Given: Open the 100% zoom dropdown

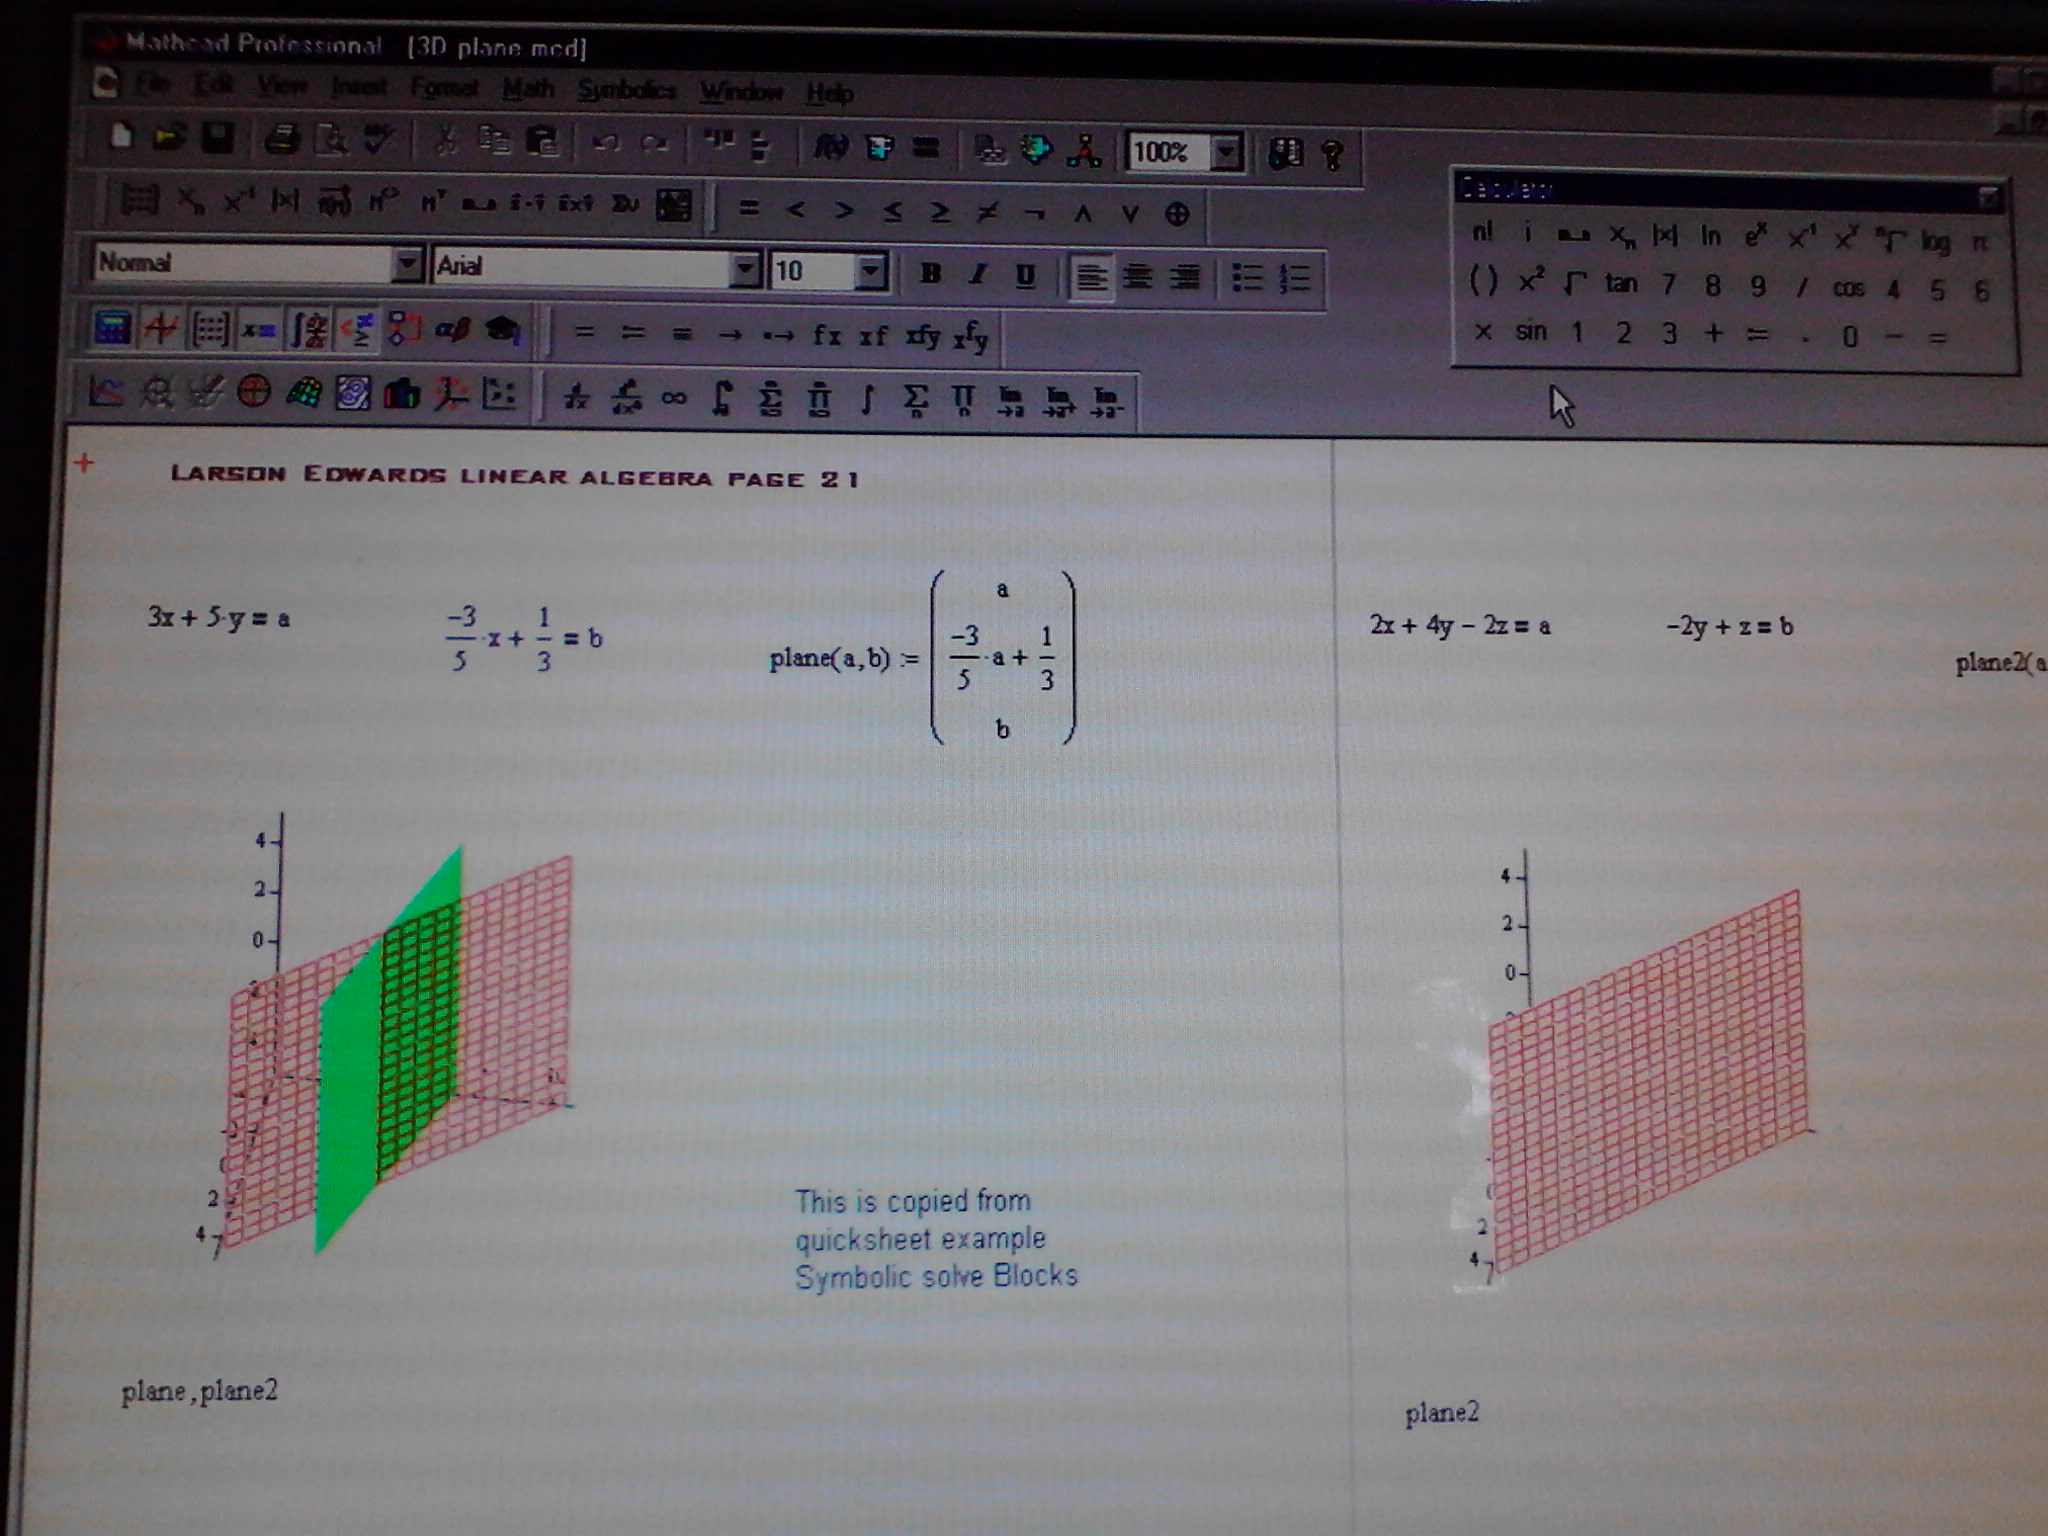Looking at the screenshot, I should point(1226,153).
